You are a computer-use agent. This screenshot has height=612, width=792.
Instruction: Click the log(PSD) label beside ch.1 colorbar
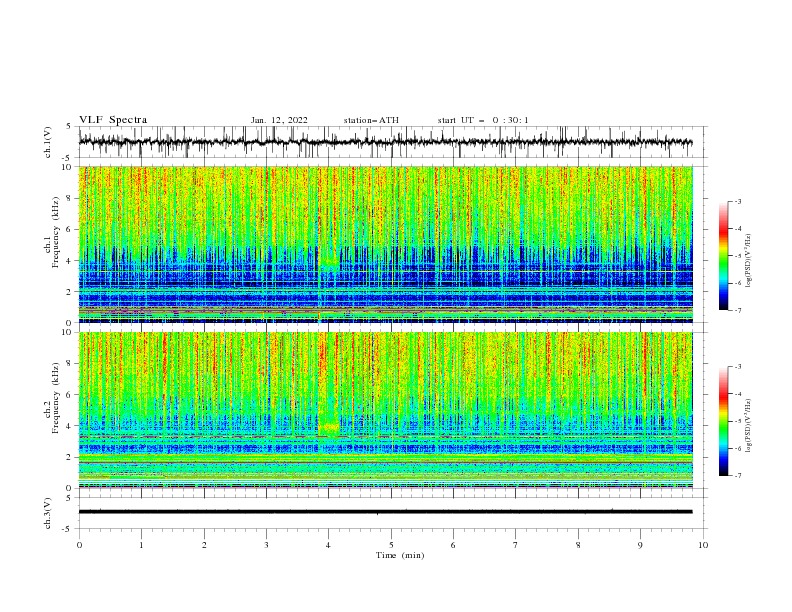point(748,261)
